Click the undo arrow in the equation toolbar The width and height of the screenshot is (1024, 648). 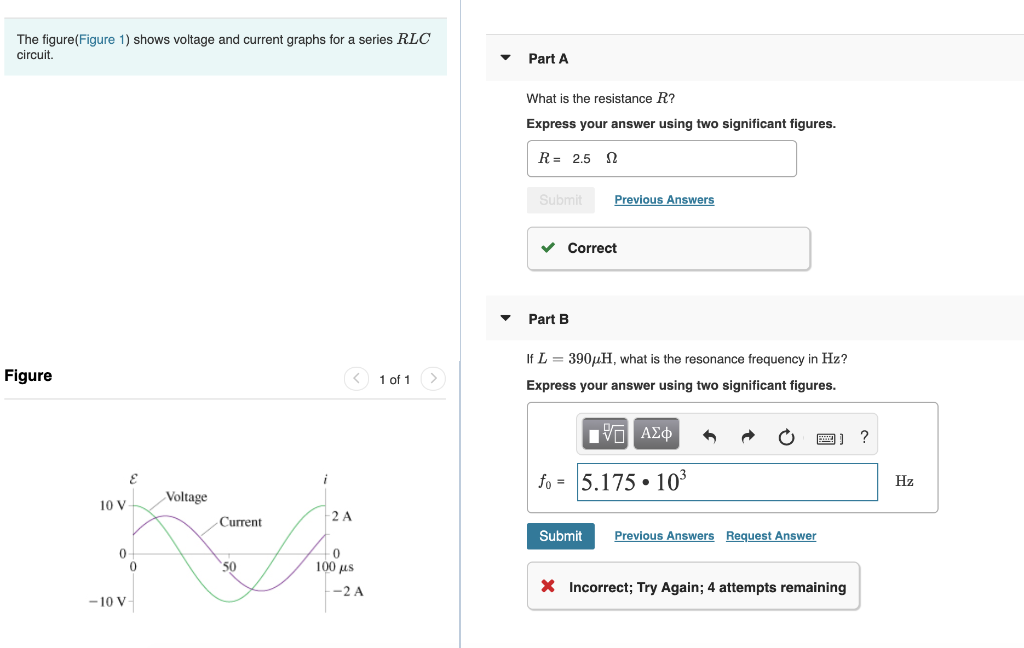tap(710, 434)
